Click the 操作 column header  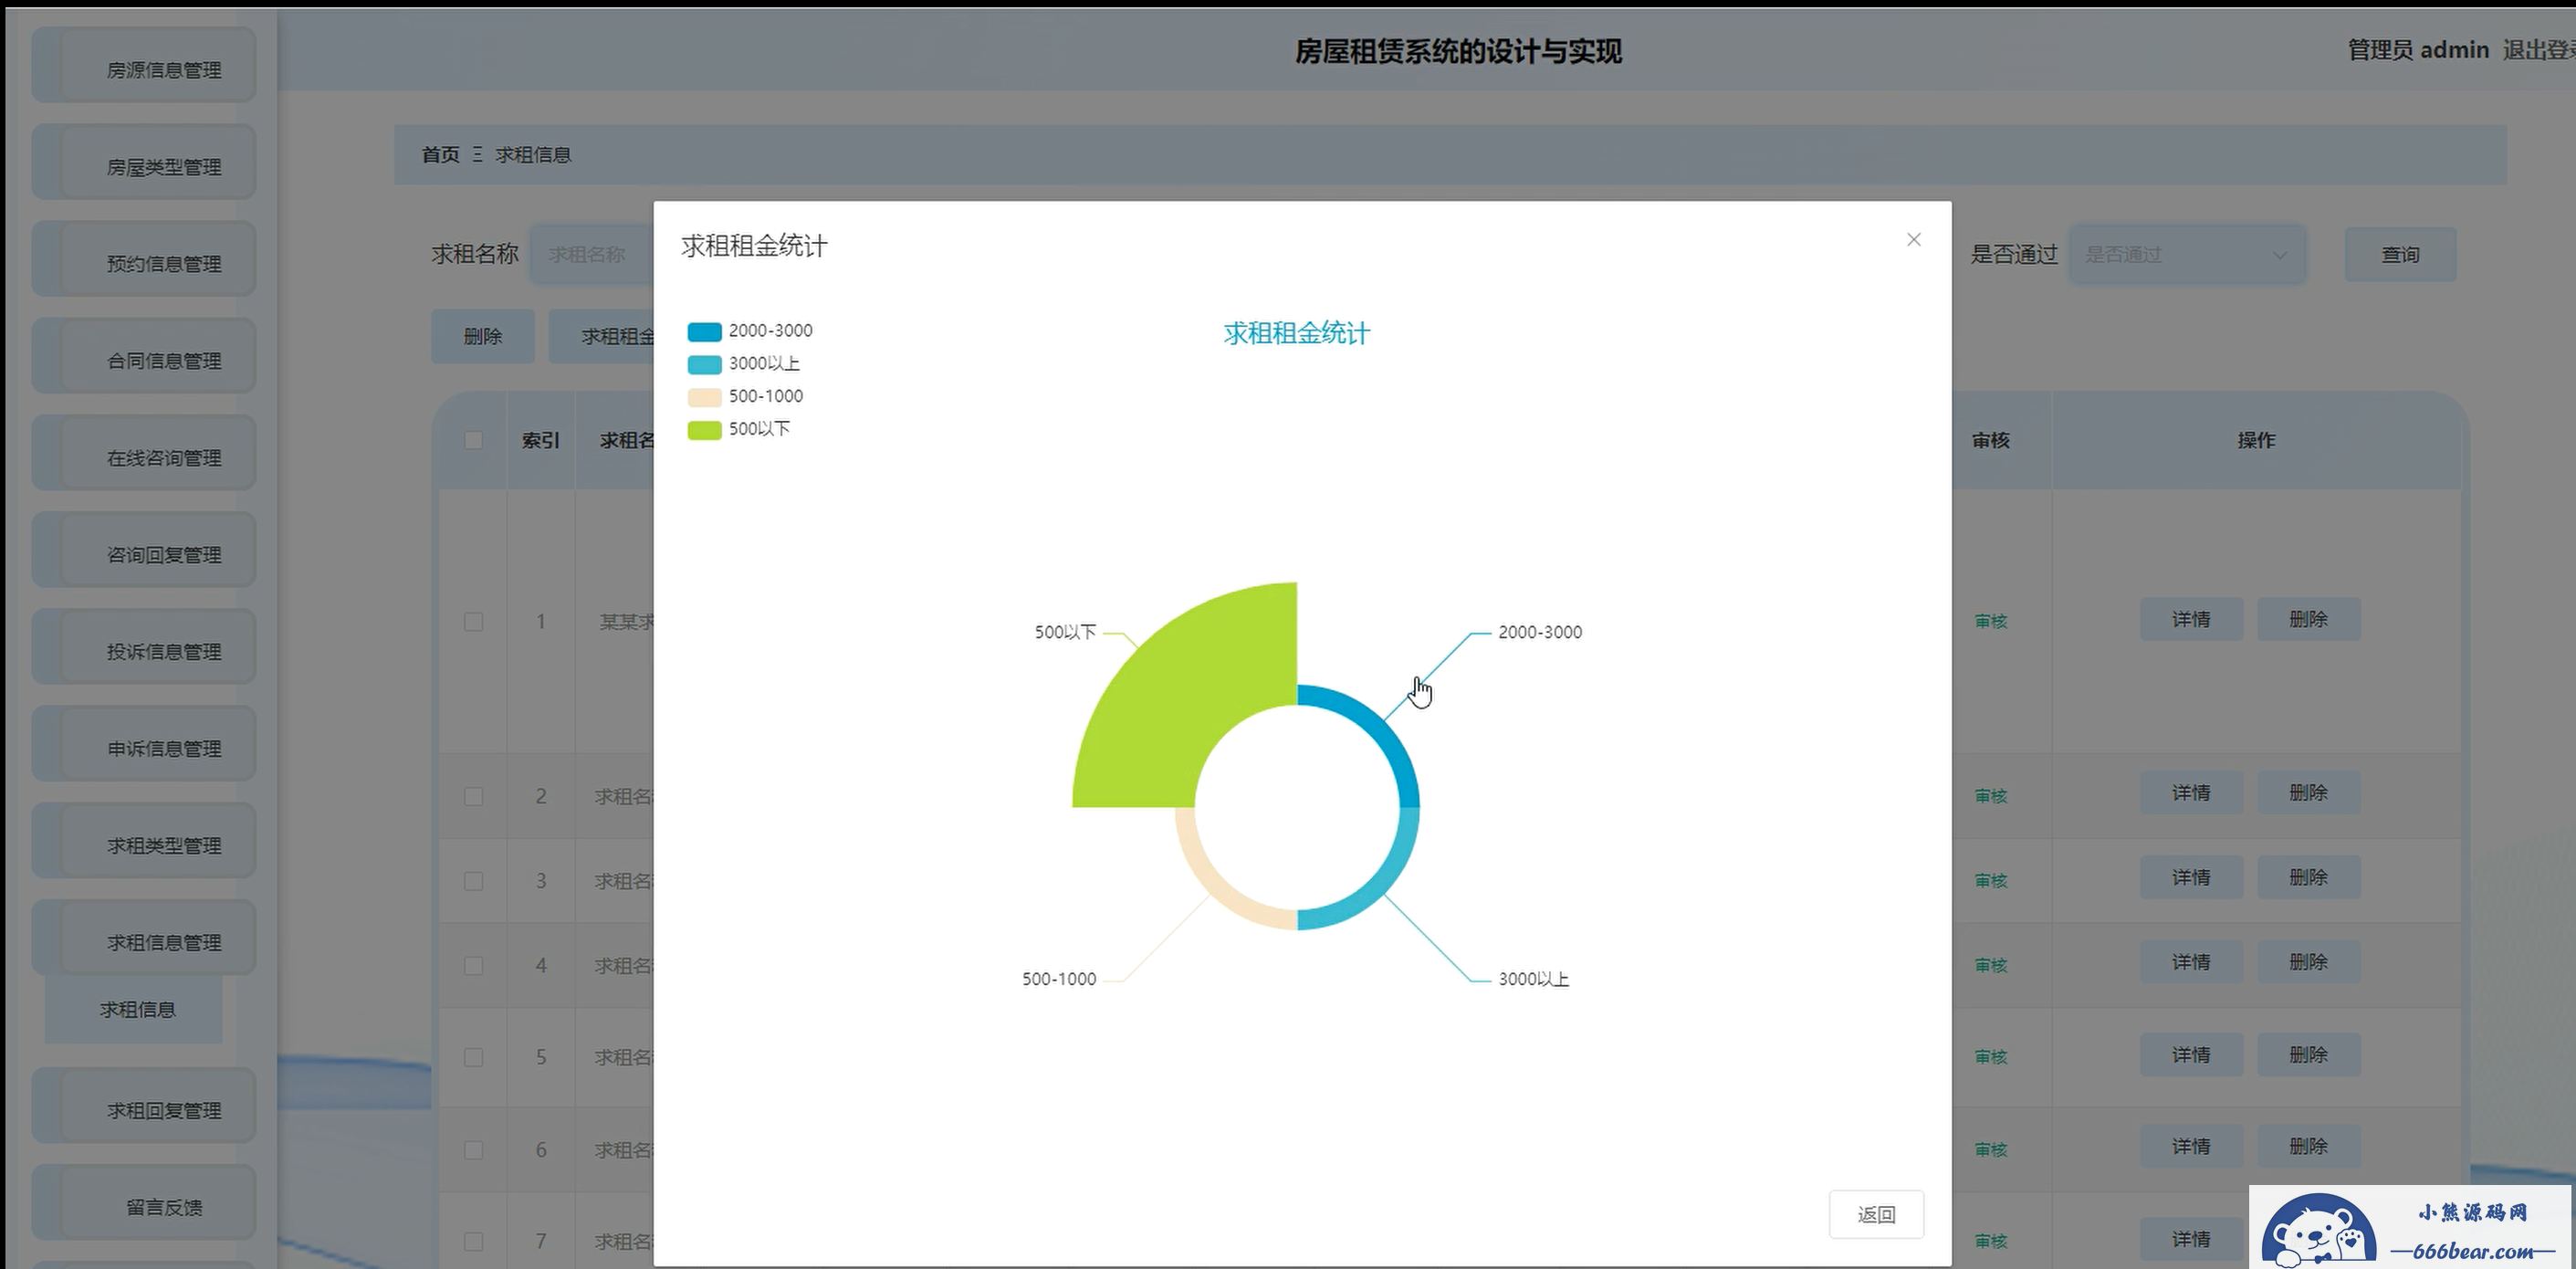(2256, 440)
